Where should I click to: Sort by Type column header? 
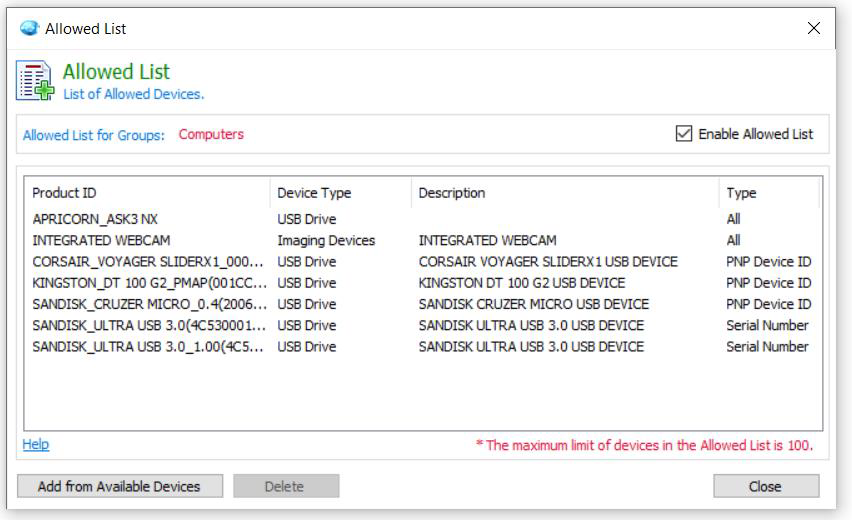pos(769,193)
